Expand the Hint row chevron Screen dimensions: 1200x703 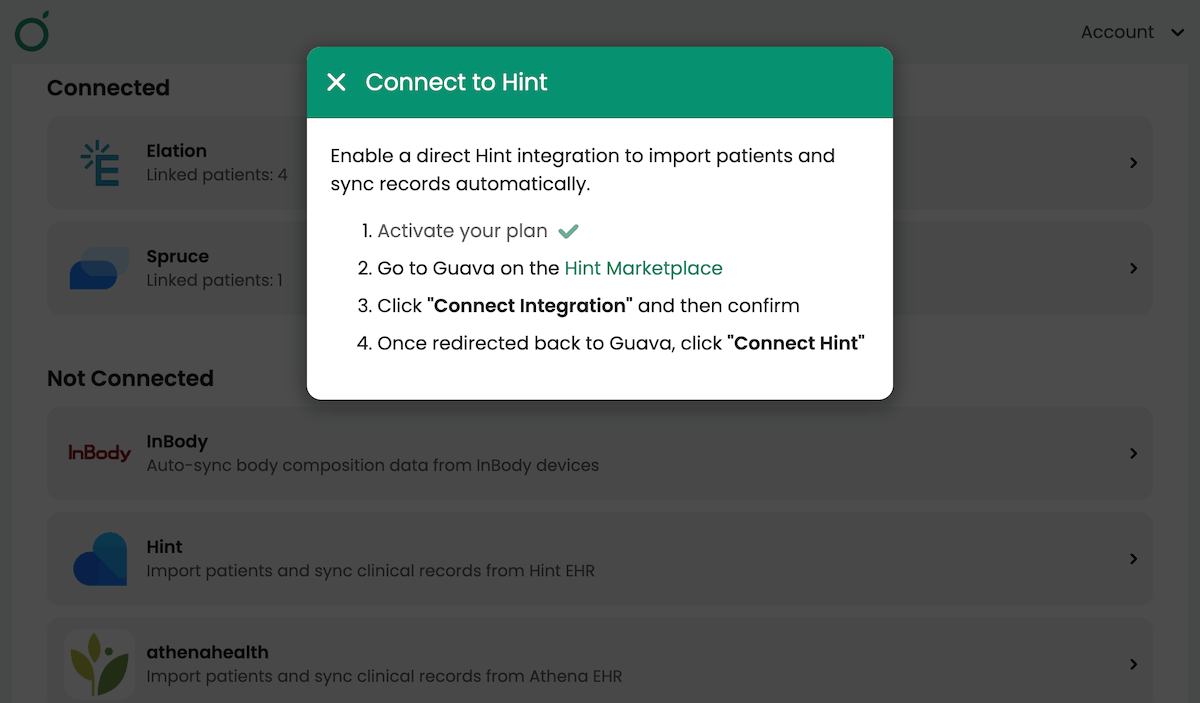[x=1133, y=559]
